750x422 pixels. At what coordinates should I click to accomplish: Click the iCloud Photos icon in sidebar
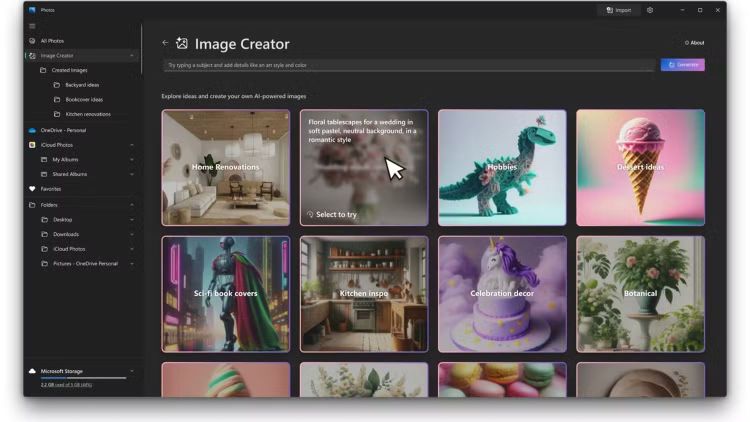tap(32, 145)
